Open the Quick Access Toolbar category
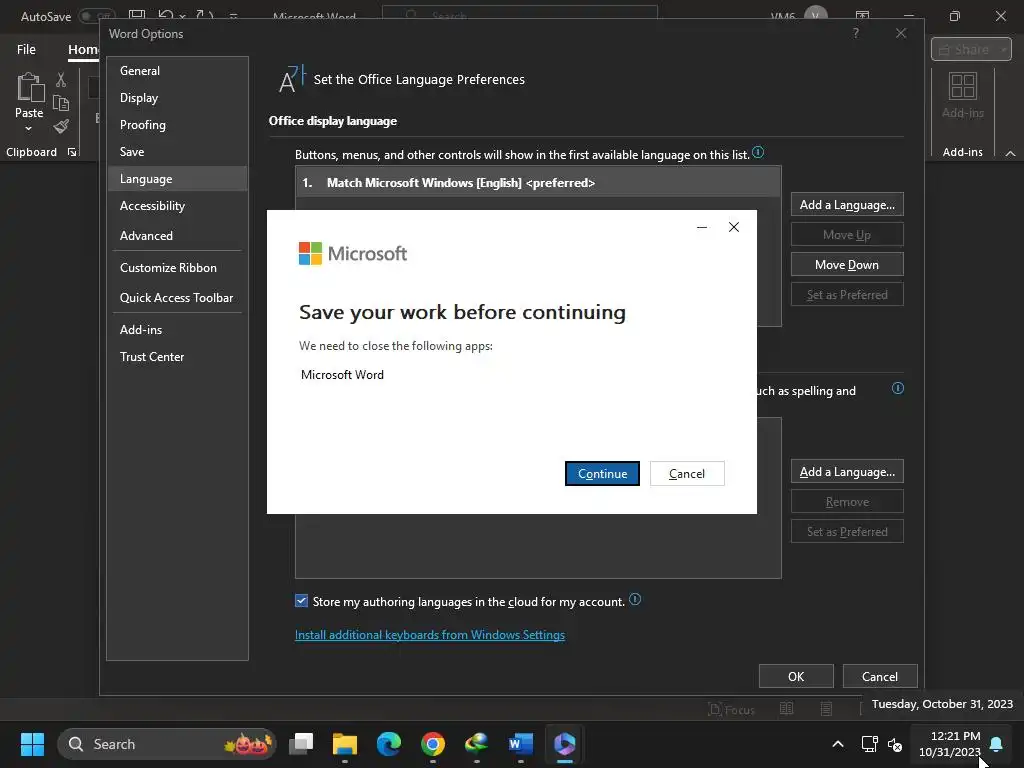 point(177,298)
